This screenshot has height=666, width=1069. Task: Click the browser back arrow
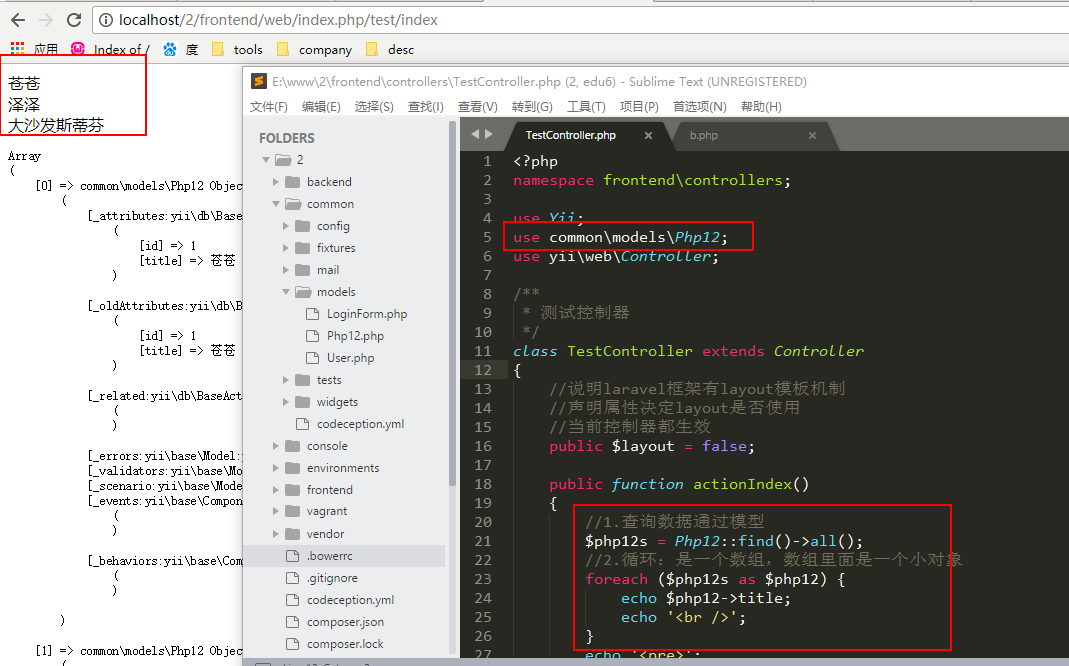[17, 19]
